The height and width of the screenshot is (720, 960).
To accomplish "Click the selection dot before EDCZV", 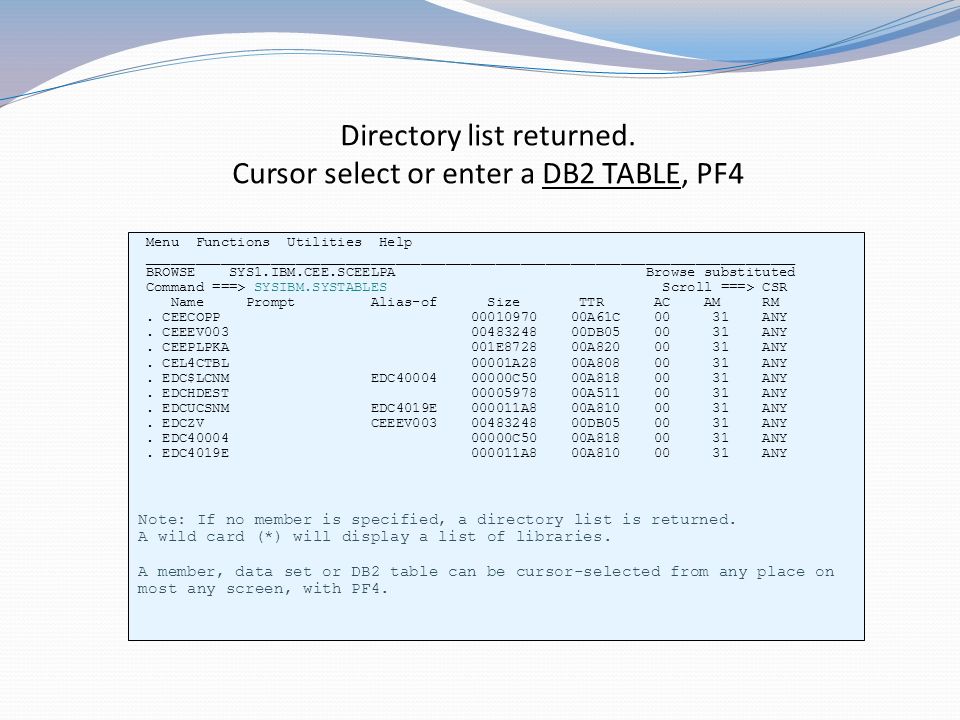I will coord(149,425).
